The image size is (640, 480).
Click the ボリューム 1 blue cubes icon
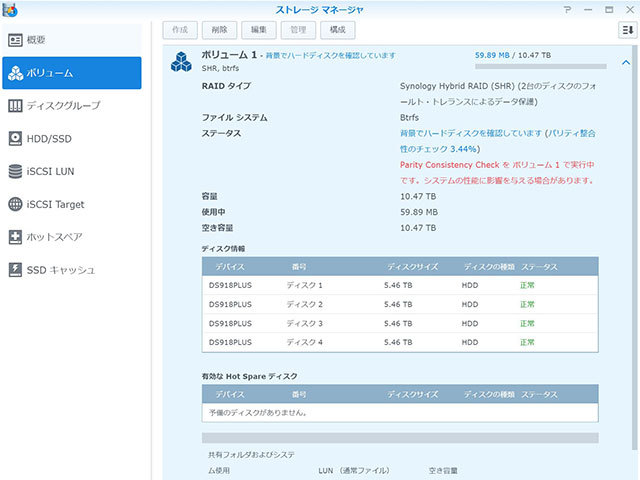(181, 62)
